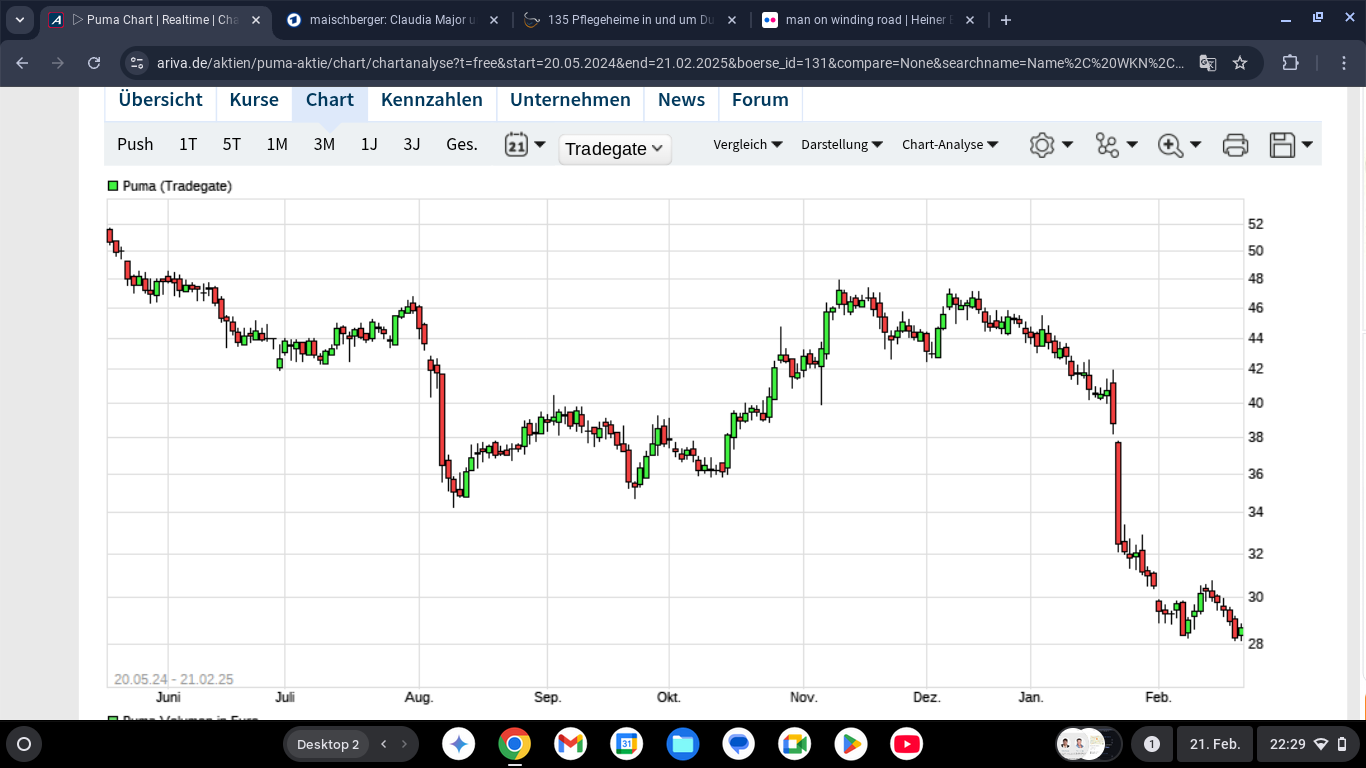Open the Desktop 2 desk button
Viewport: 1366px width, 768px height.
click(x=328, y=744)
